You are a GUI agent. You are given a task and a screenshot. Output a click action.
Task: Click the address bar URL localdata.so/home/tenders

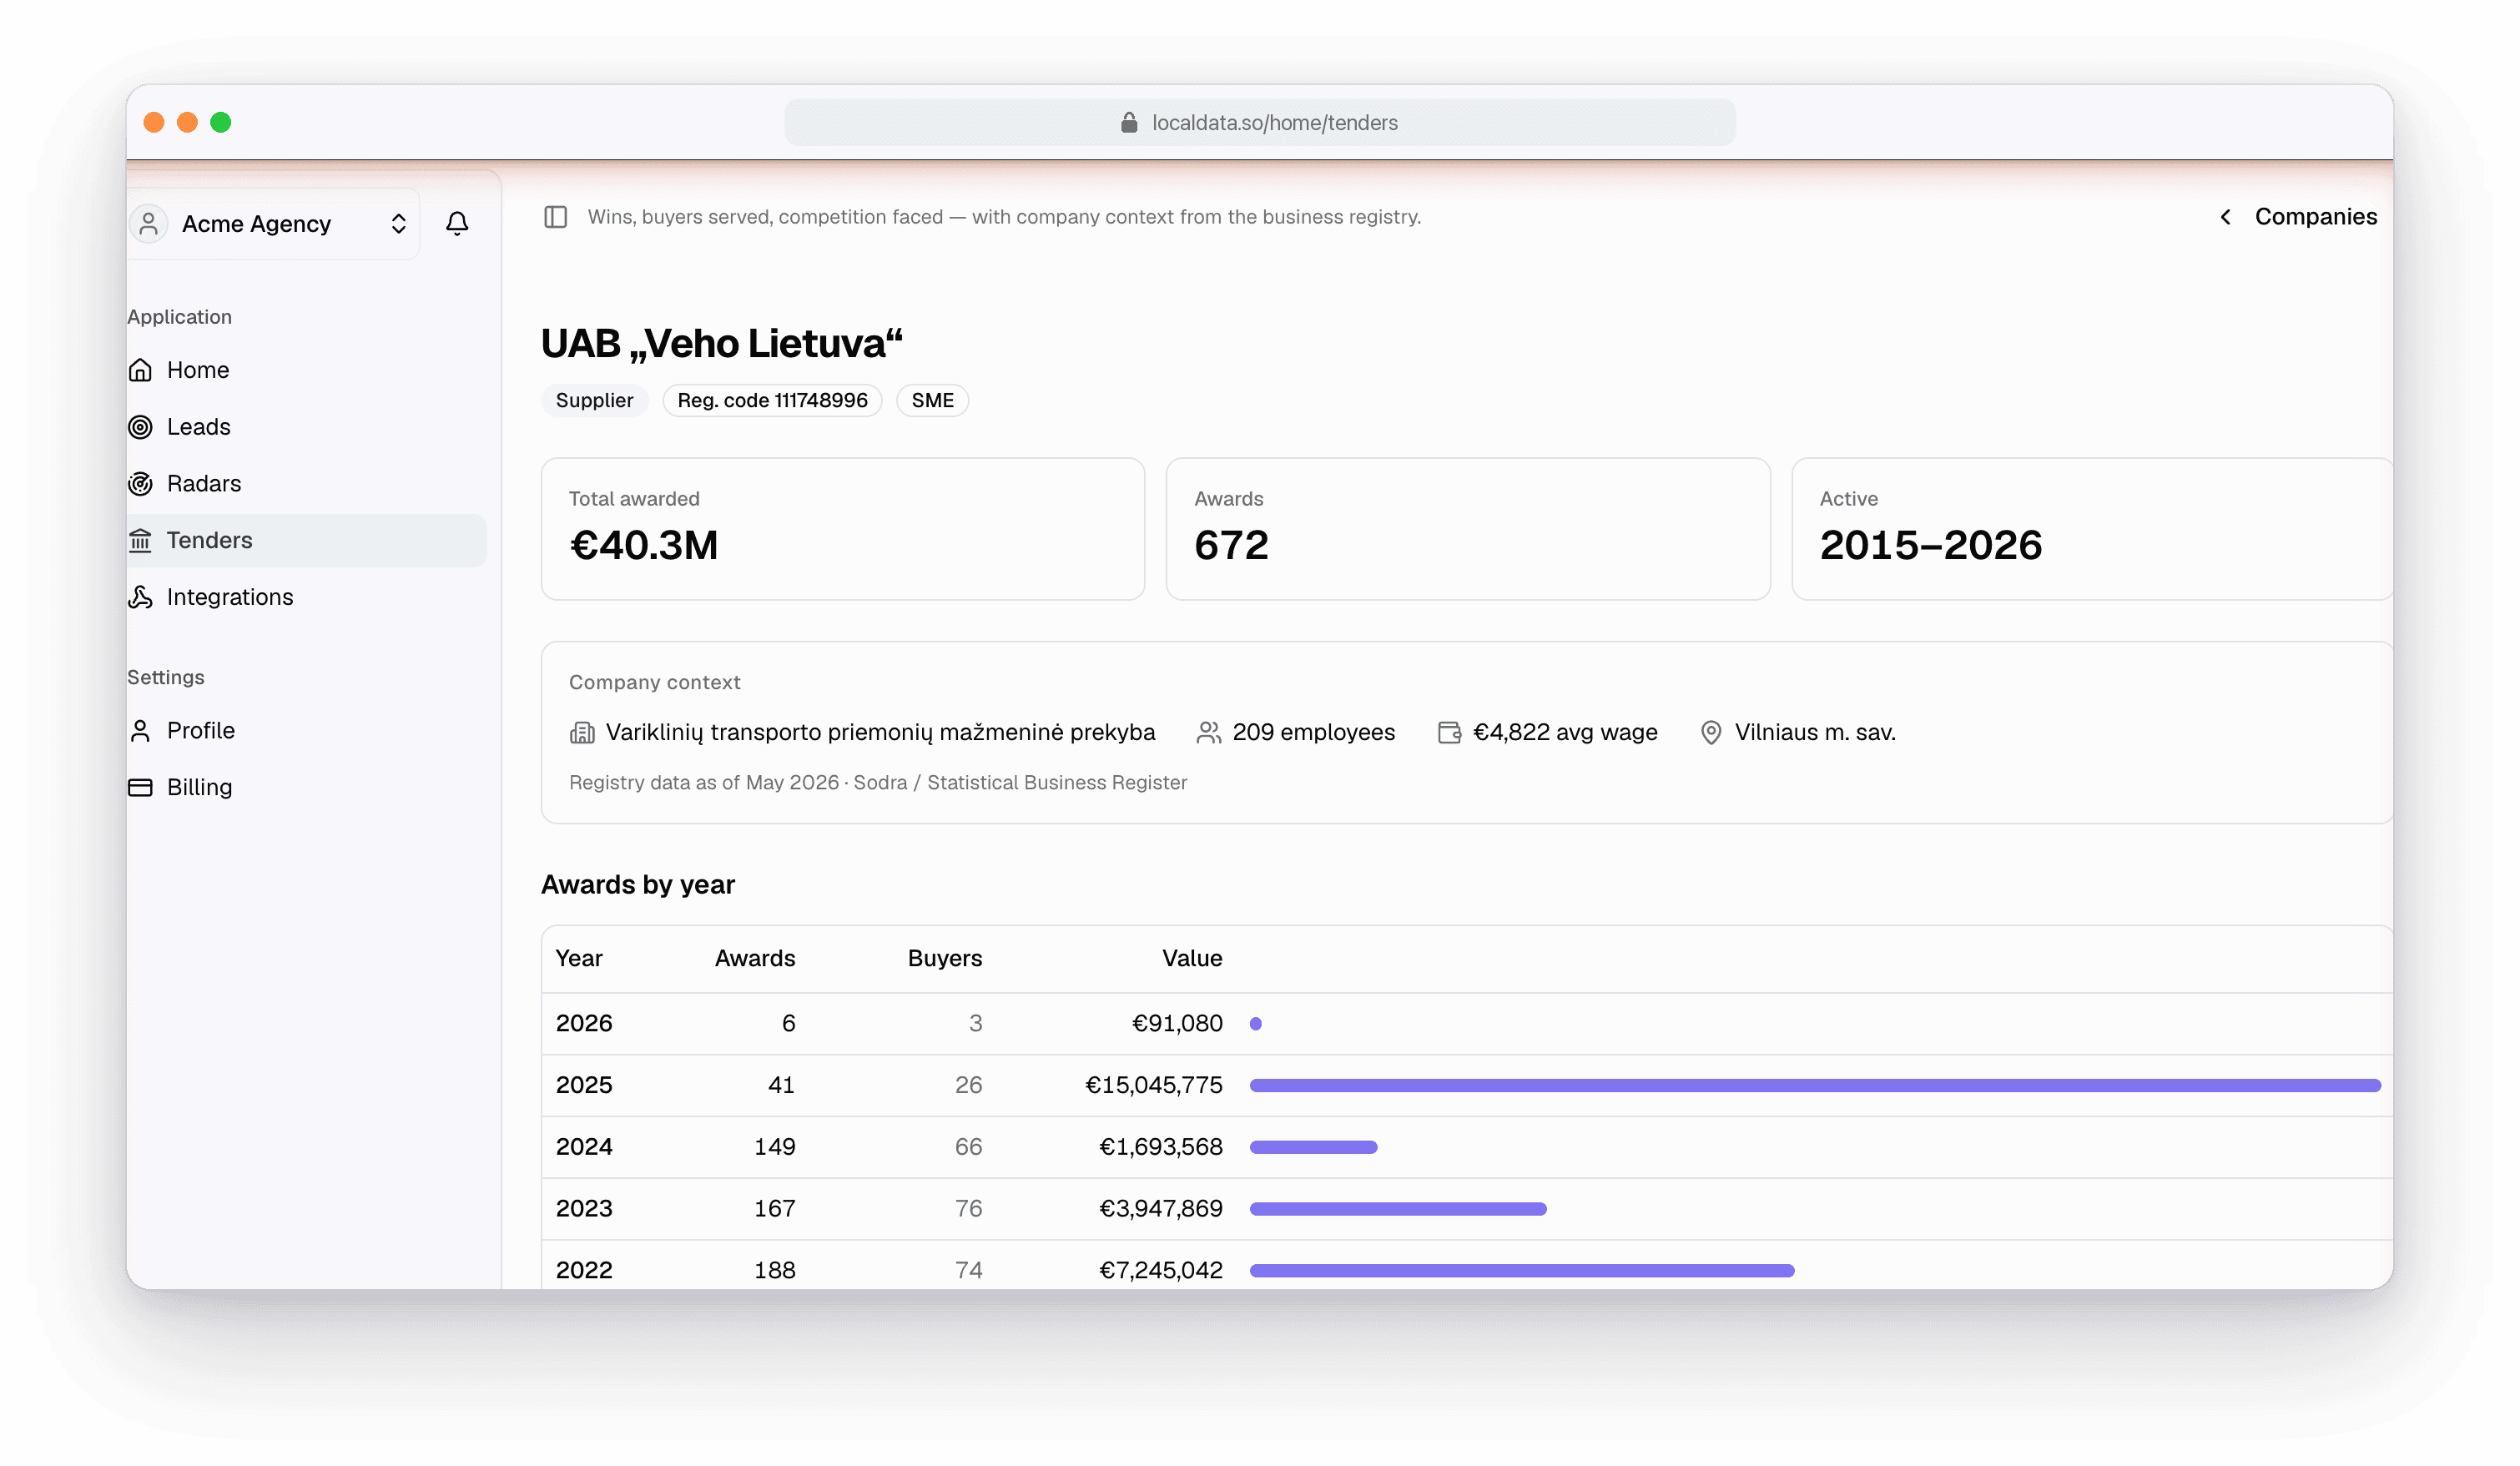pos(1275,122)
